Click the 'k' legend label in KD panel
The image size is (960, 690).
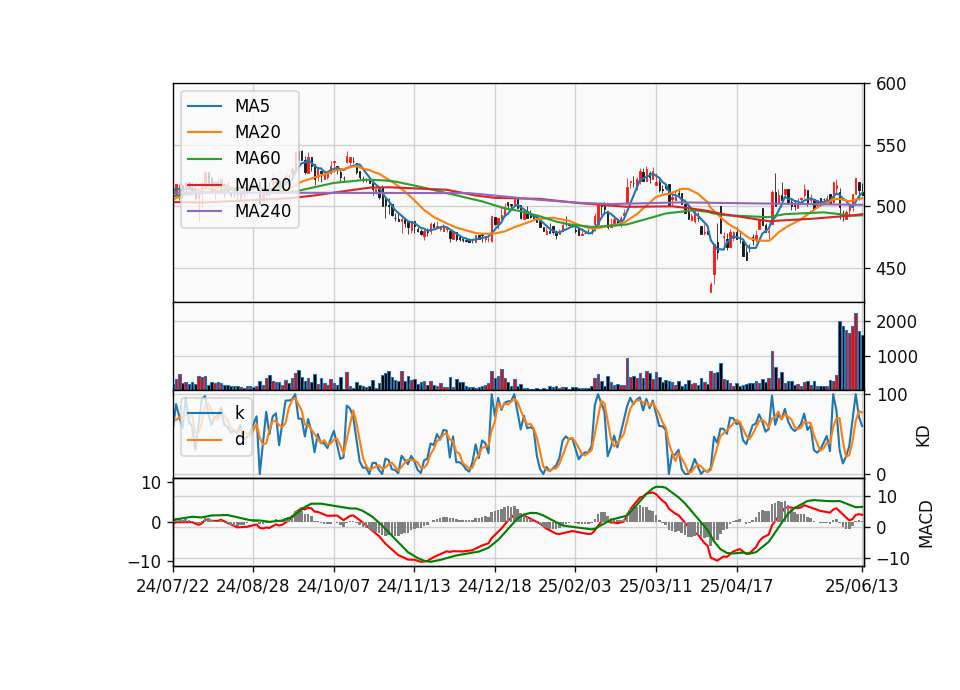(240, 413)
